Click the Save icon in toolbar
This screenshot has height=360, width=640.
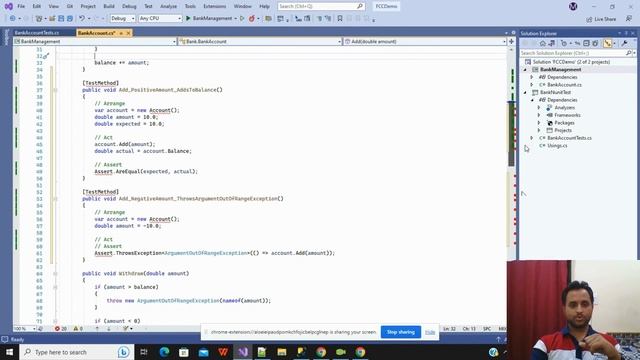click(61, 18)
